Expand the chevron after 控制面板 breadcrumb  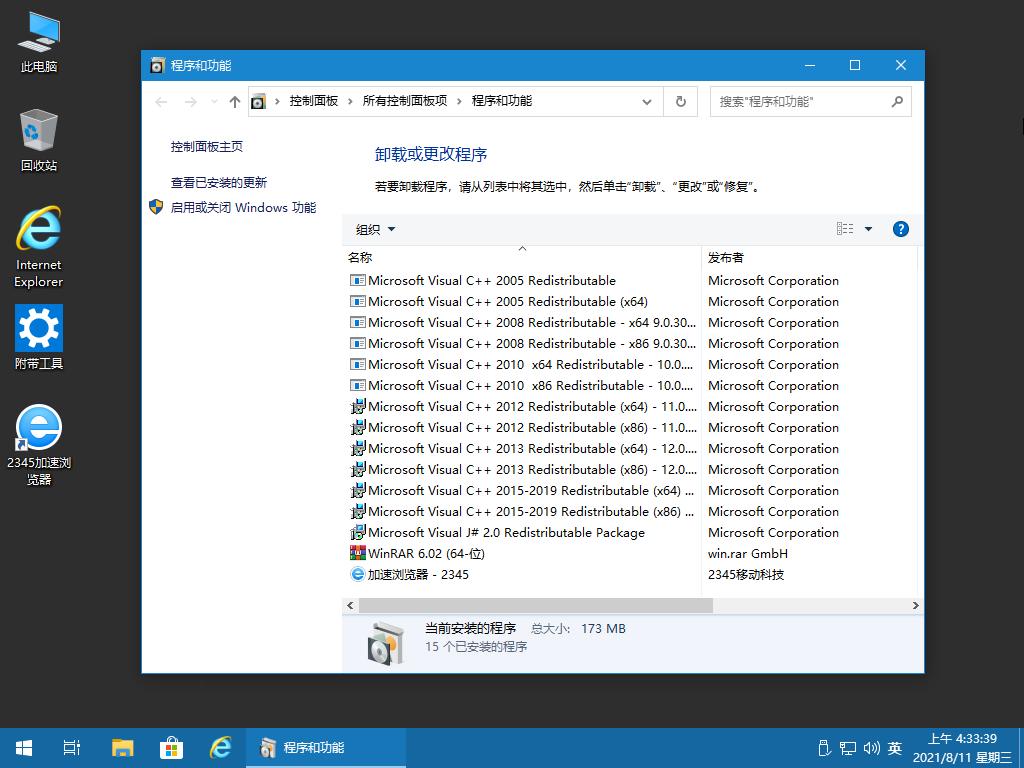[350, 102]
